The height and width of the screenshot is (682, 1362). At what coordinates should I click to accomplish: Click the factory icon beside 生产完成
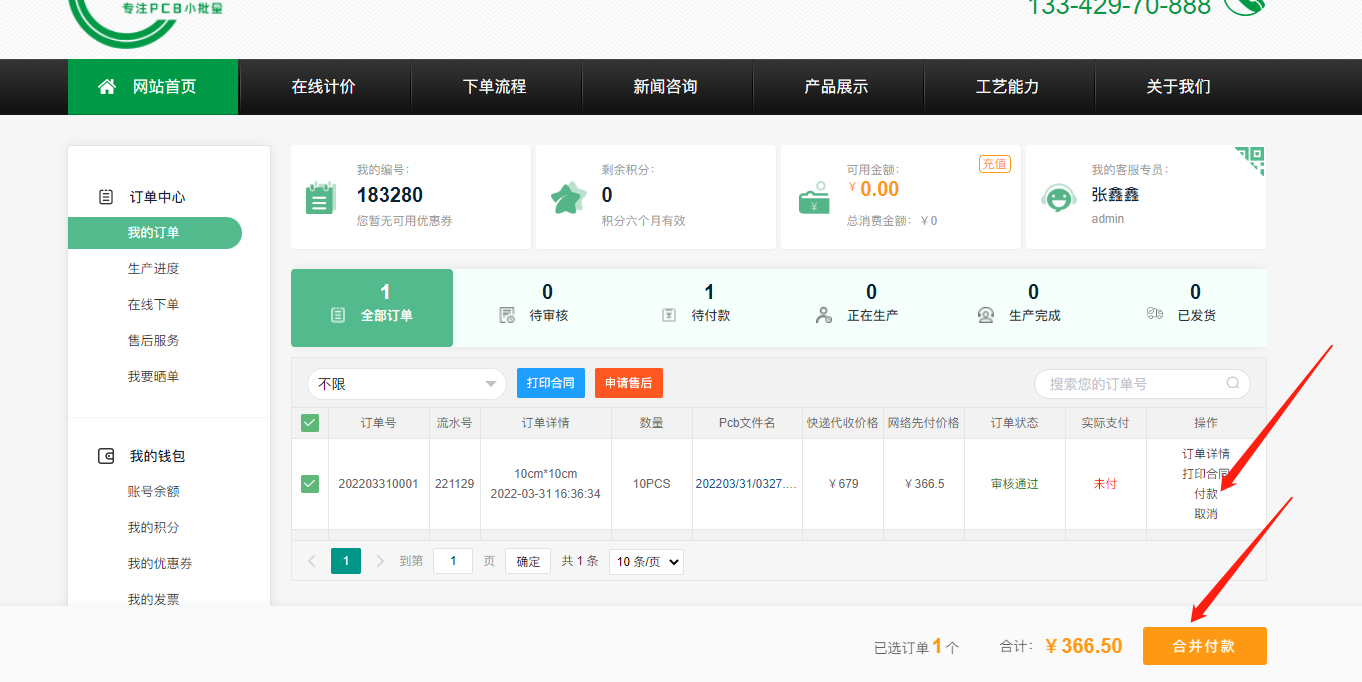tap(985, 313)
